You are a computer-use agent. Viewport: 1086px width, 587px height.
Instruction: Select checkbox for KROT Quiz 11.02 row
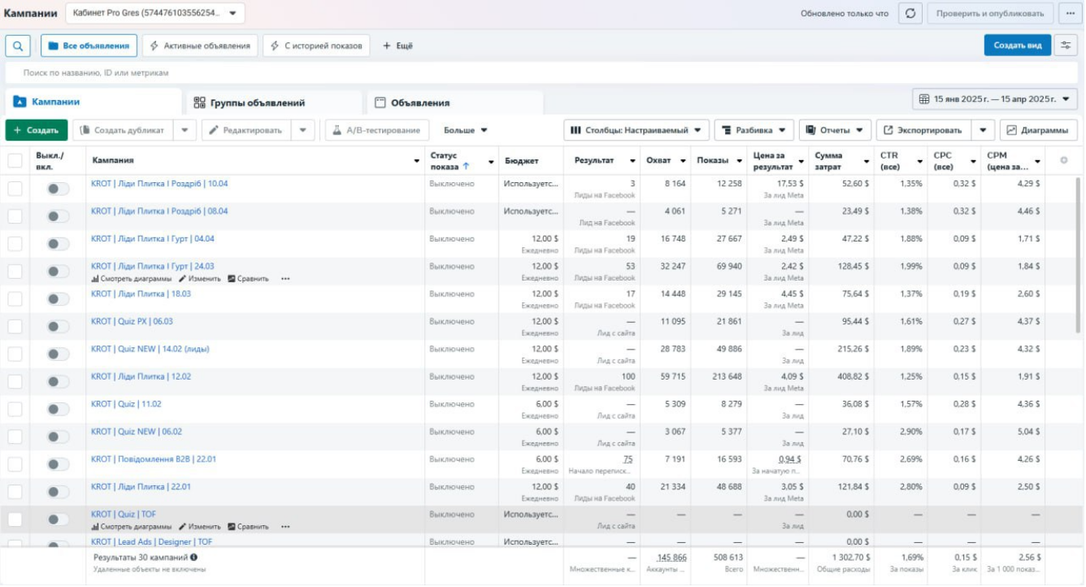[x=15, y=409]
